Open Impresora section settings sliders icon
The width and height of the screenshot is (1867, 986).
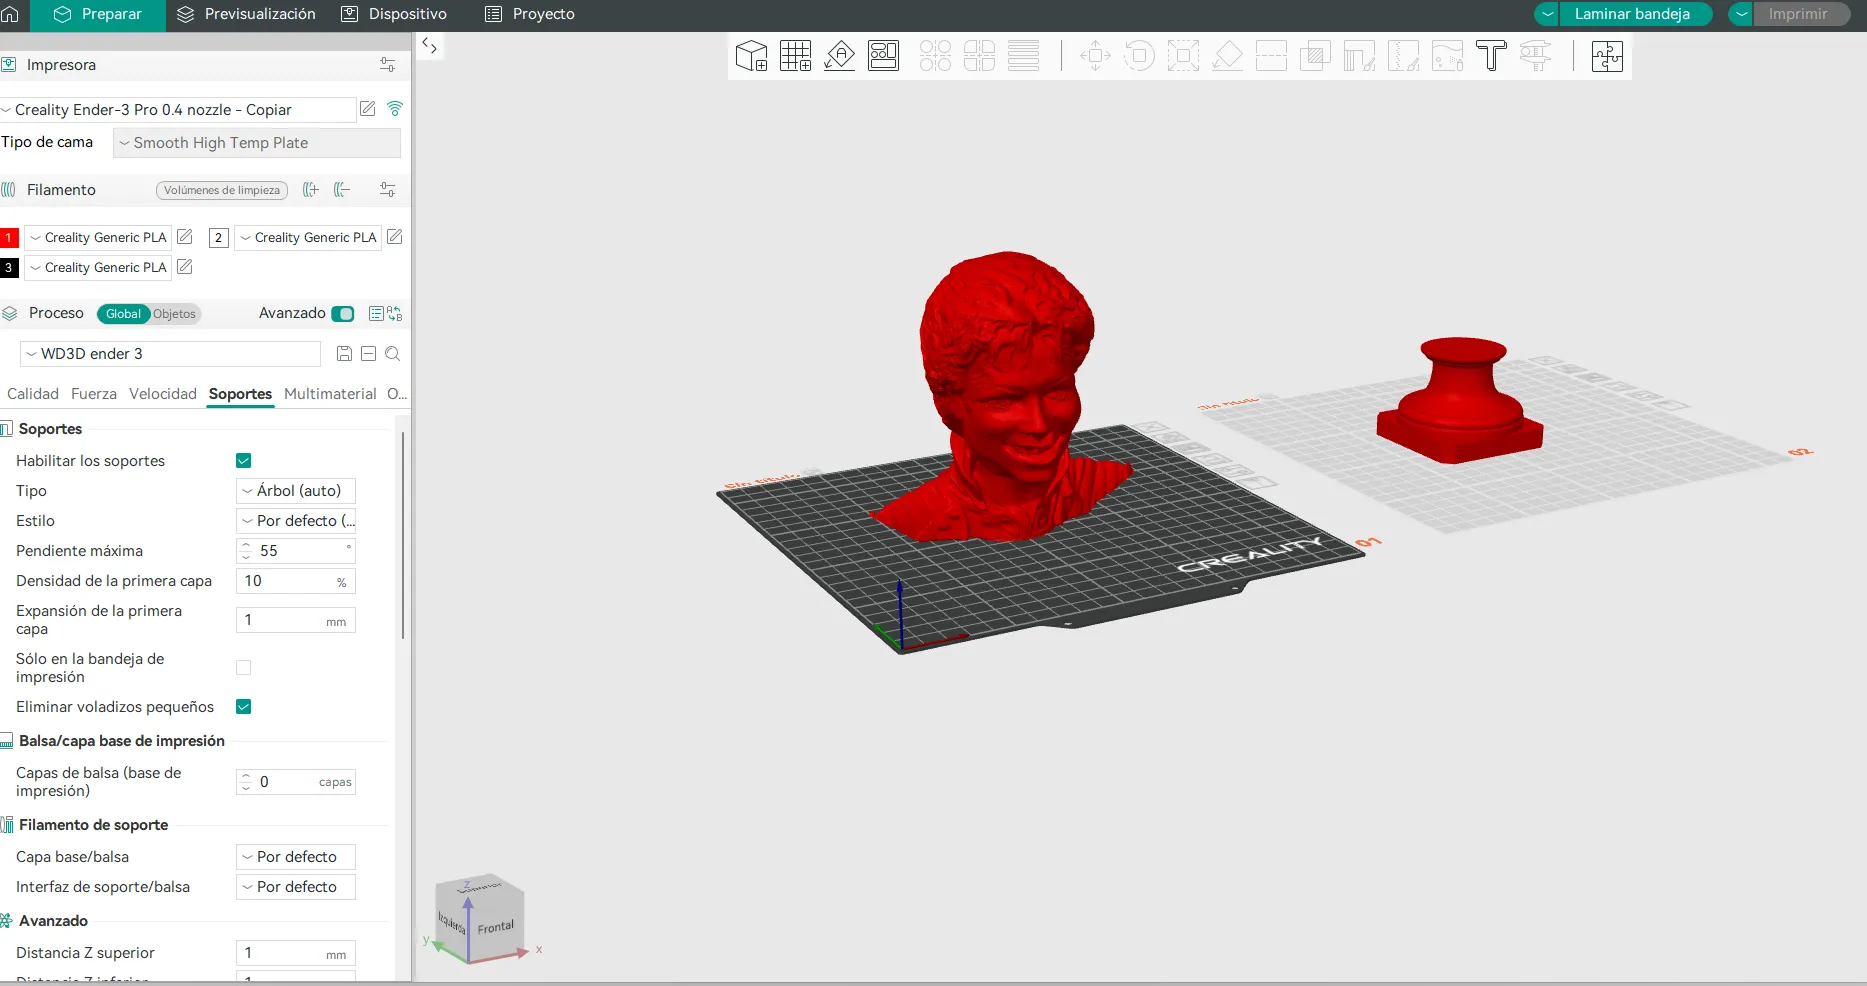pos(388,65)
